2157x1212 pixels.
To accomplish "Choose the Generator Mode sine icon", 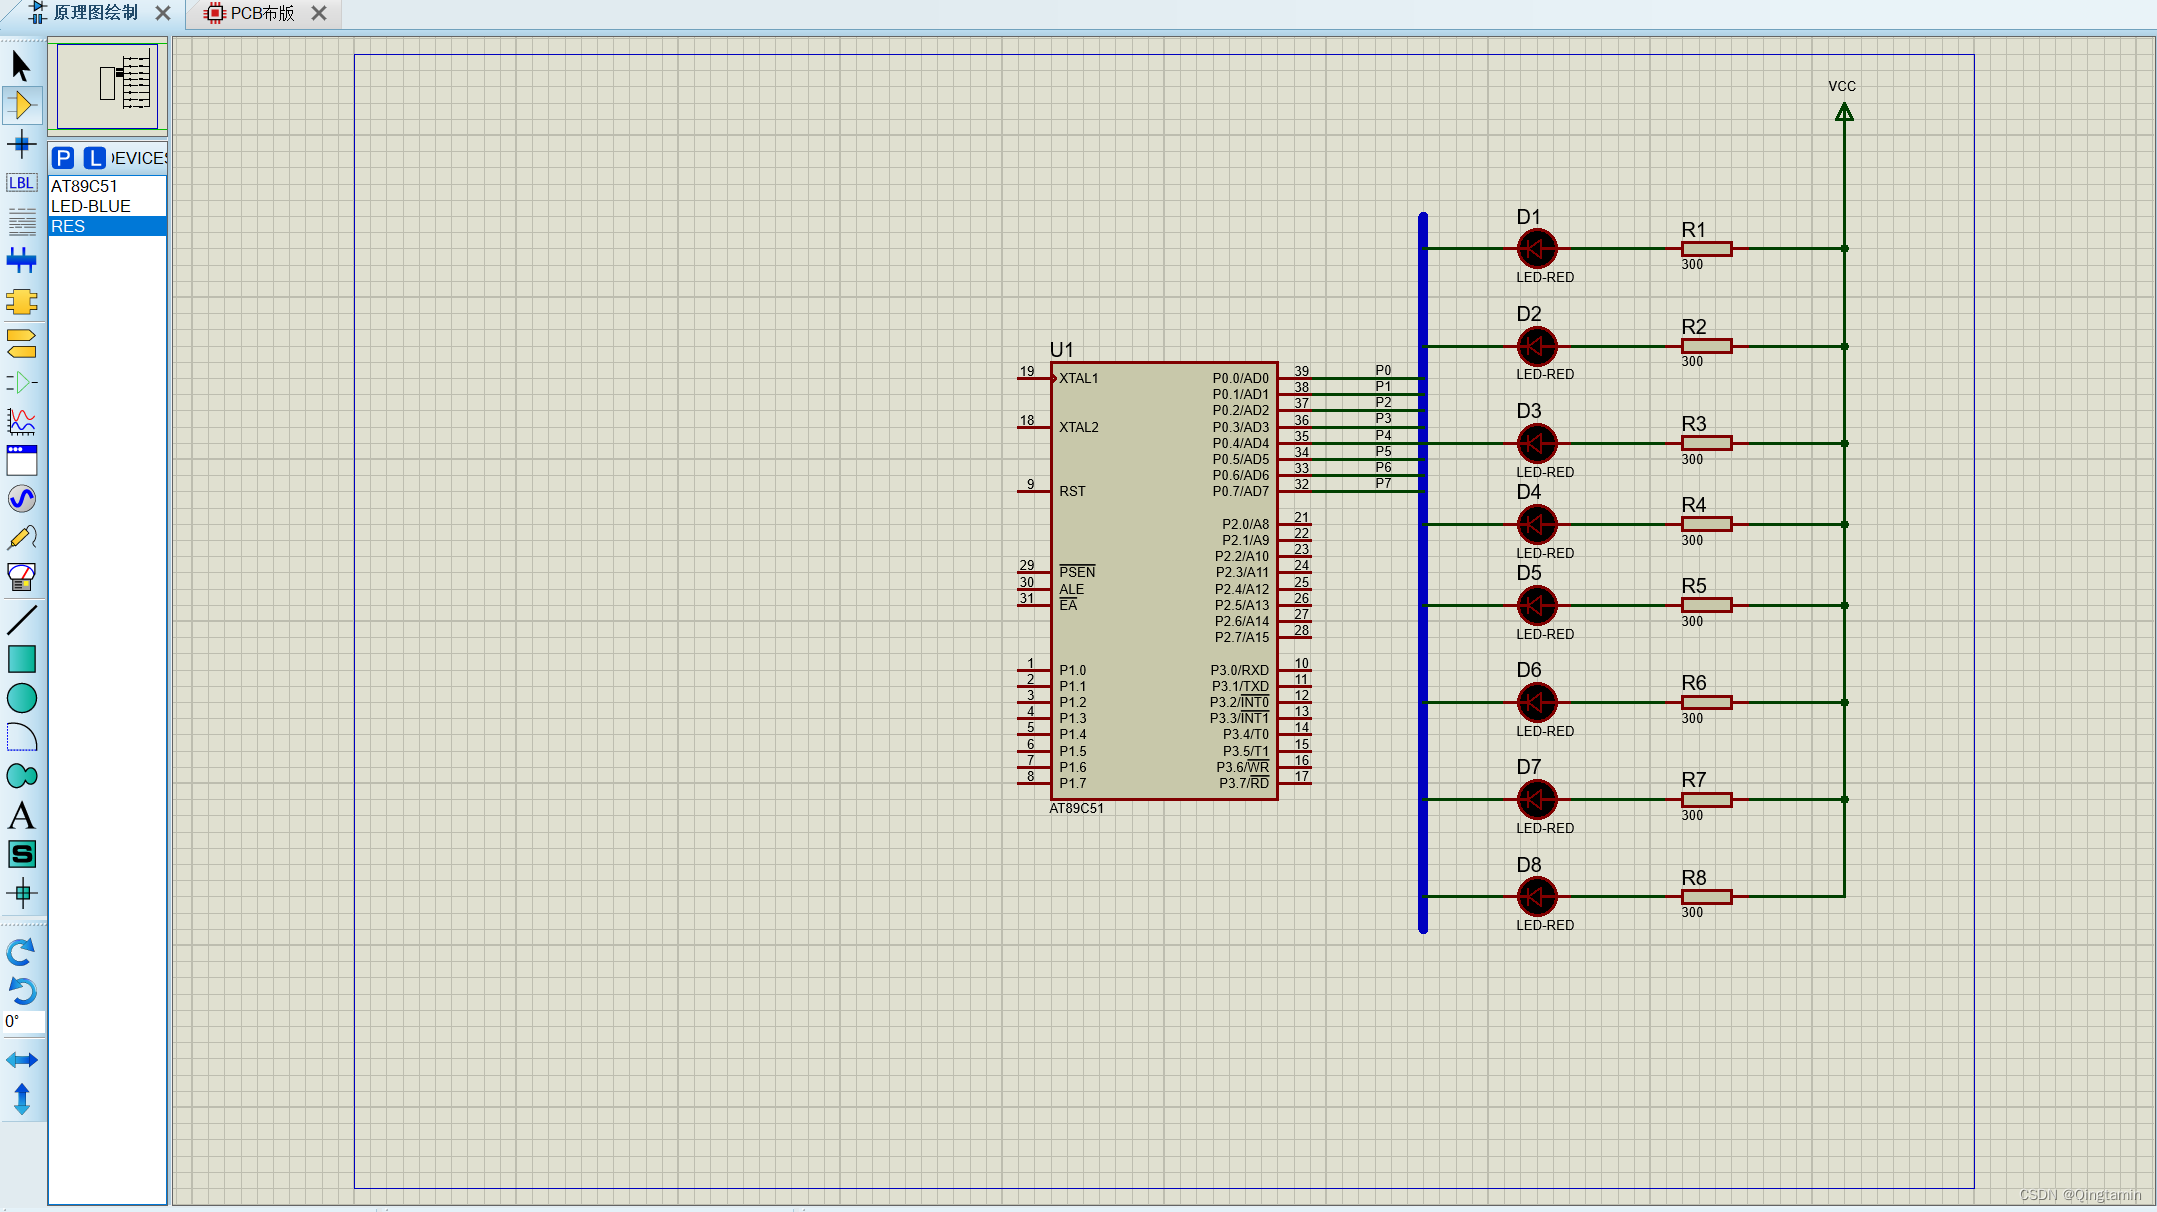I will (21, 498).
